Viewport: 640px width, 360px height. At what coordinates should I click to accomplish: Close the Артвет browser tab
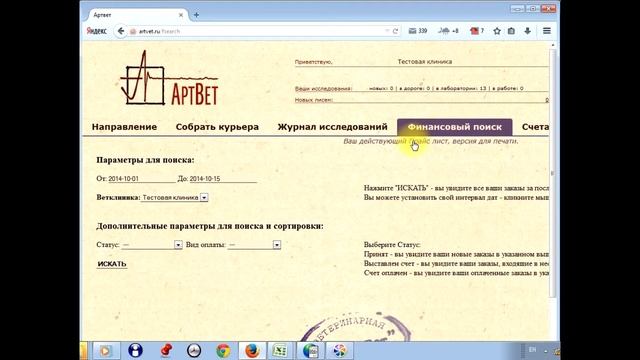181,15
